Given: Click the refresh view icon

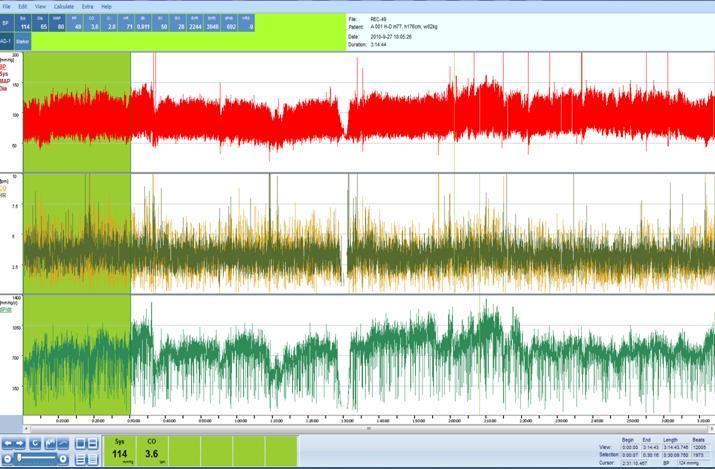Looking at the screenshot, I should [35, 443].
